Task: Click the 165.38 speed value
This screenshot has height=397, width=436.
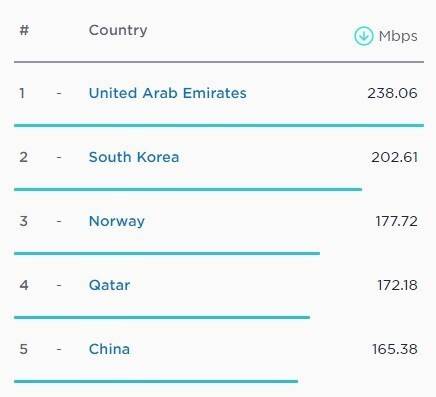Action: click(395, 349)
